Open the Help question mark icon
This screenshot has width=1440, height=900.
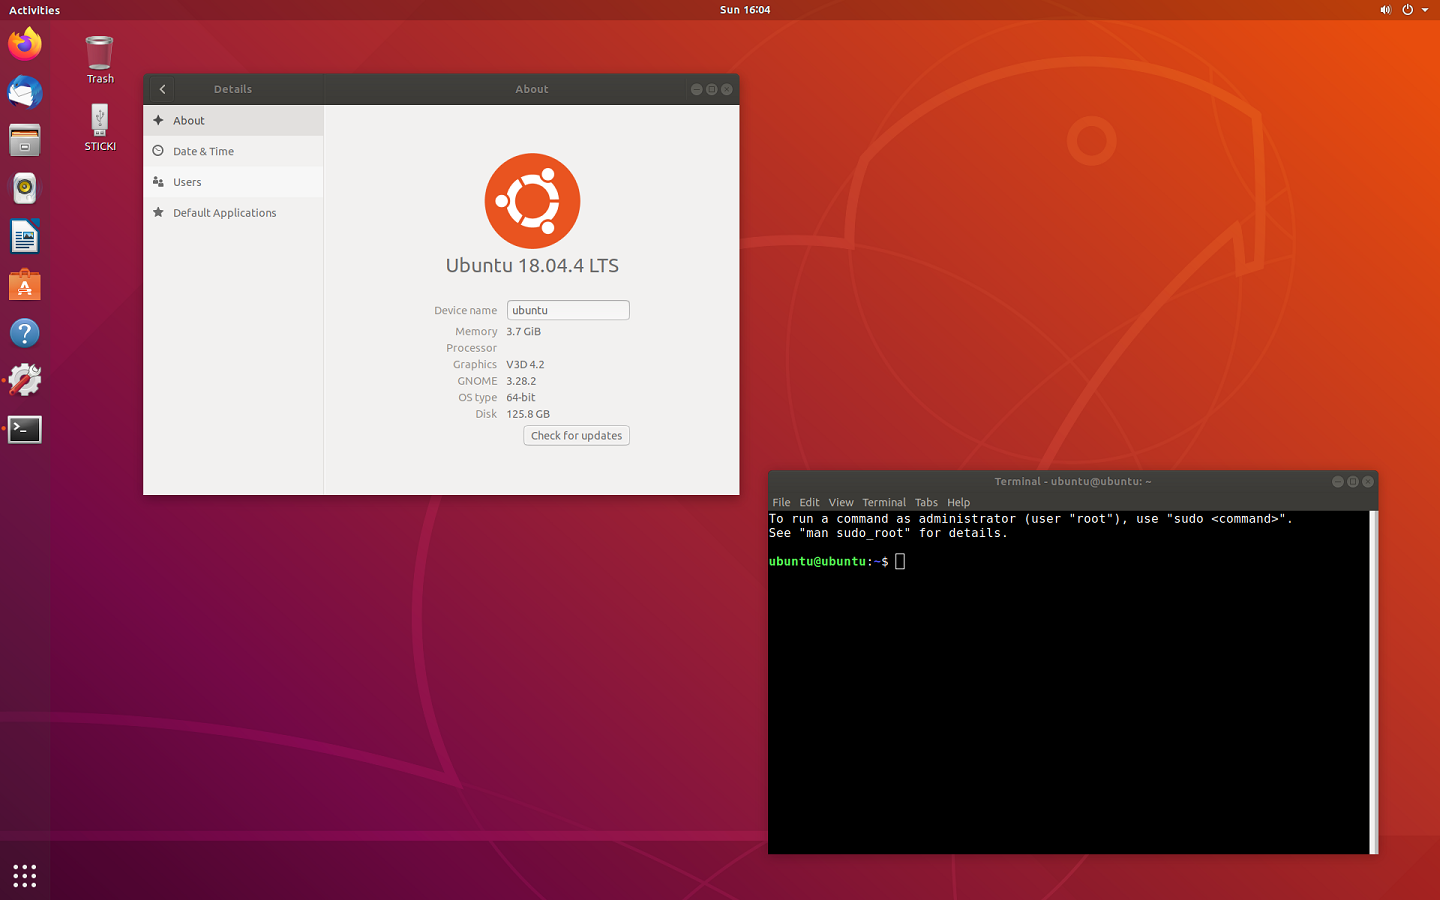coord(25,333)
